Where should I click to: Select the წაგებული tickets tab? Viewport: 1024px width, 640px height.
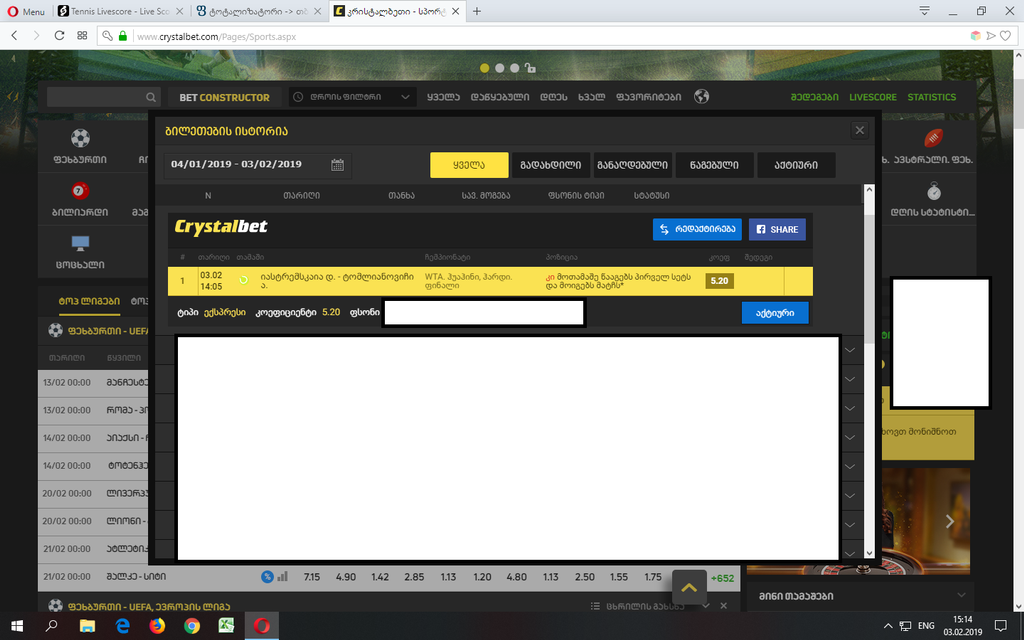pos(714,165)
